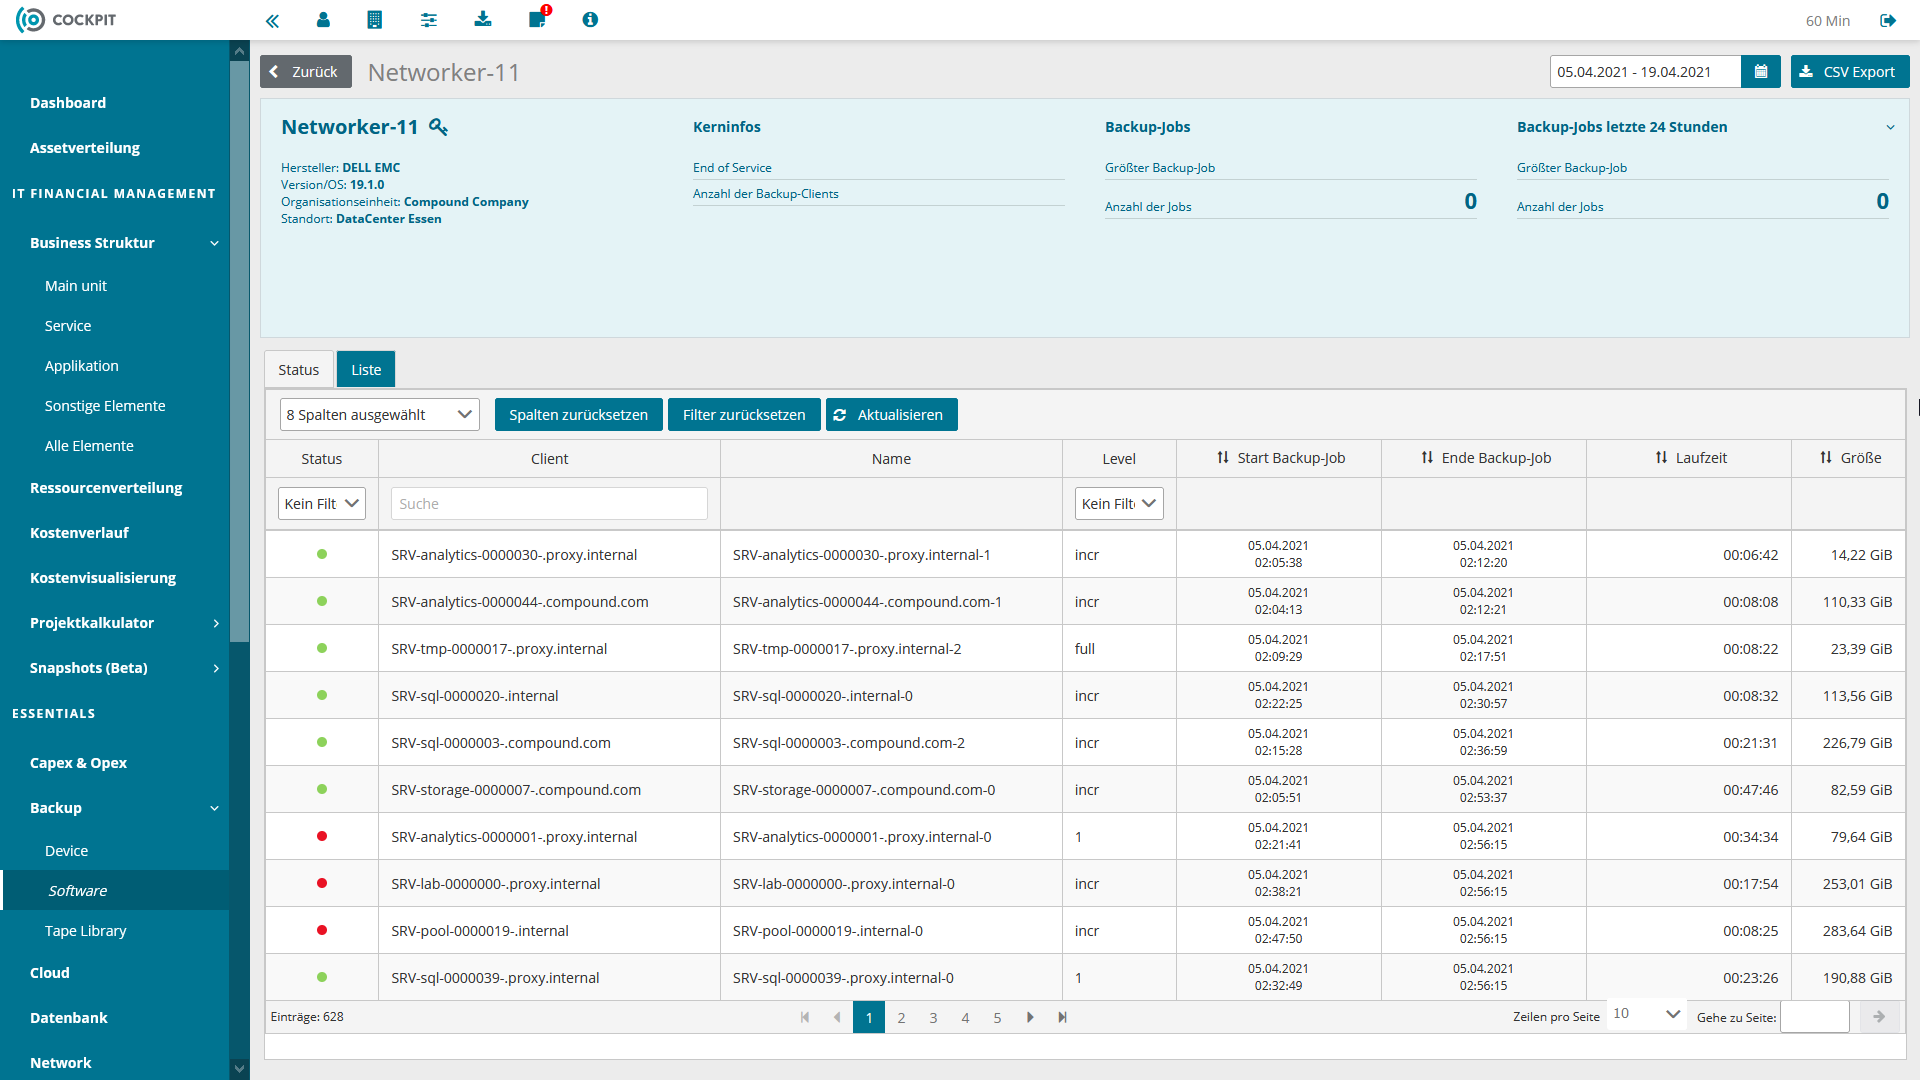Screen dimensions: 1920x1080
Task: Click the Client column header
Action: [549, 459]
